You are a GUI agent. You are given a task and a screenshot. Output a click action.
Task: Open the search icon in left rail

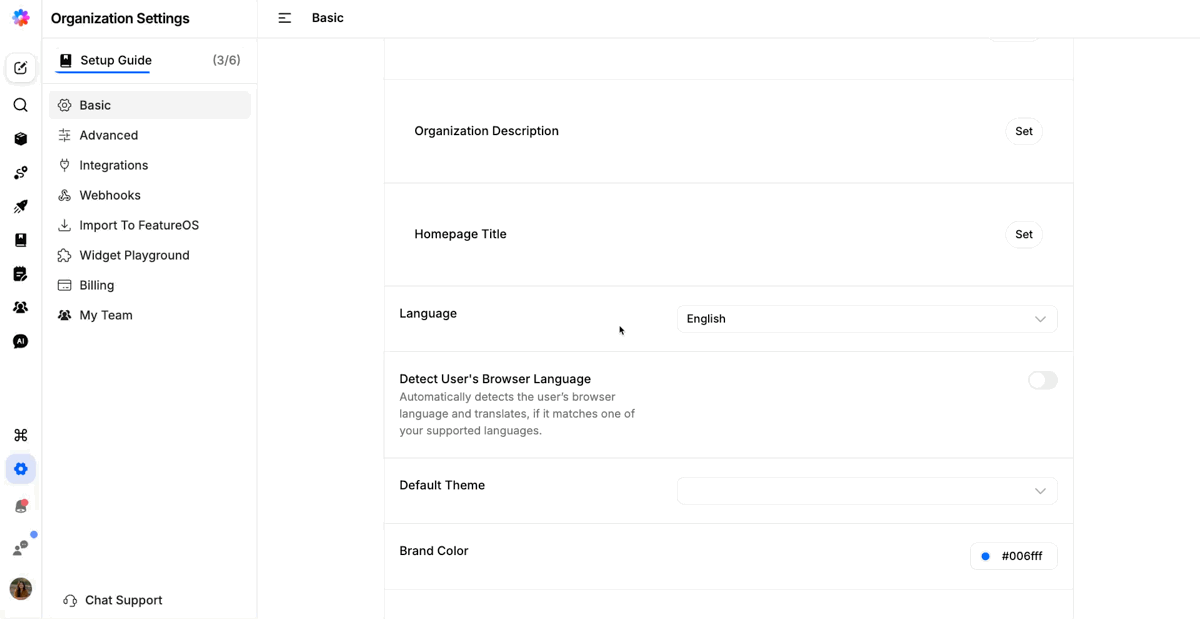pos(20,105)
